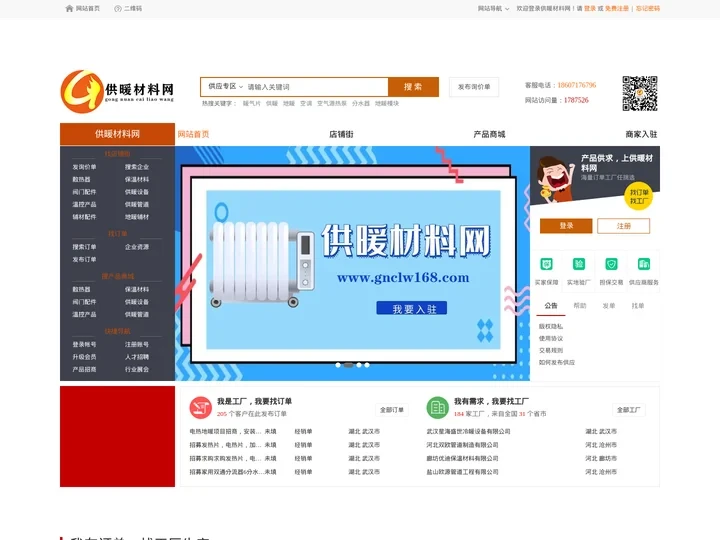720x540 pixels.
Task: Click the house icon in the top bar
Action: point(69,8)
